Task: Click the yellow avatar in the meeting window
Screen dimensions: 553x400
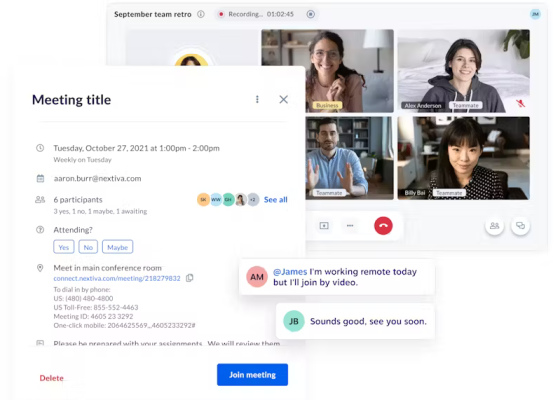Action: (x=191, y=60)
